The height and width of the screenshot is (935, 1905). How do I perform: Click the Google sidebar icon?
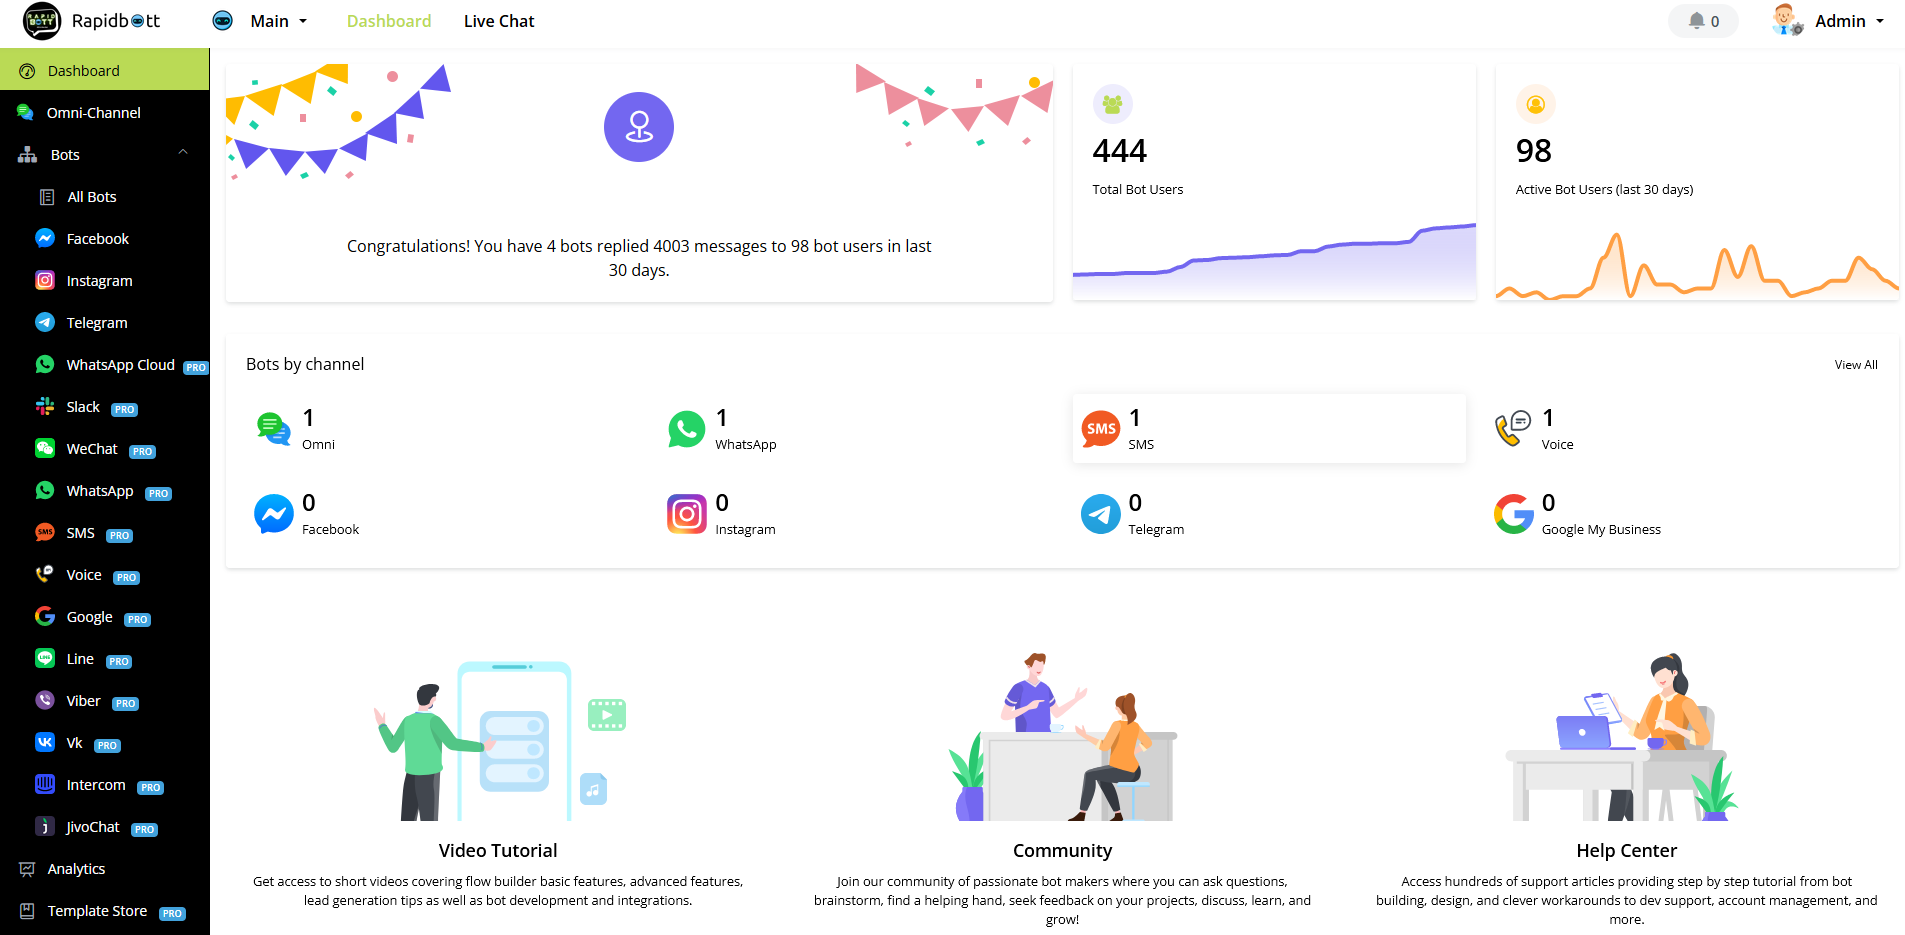(45, 616)
